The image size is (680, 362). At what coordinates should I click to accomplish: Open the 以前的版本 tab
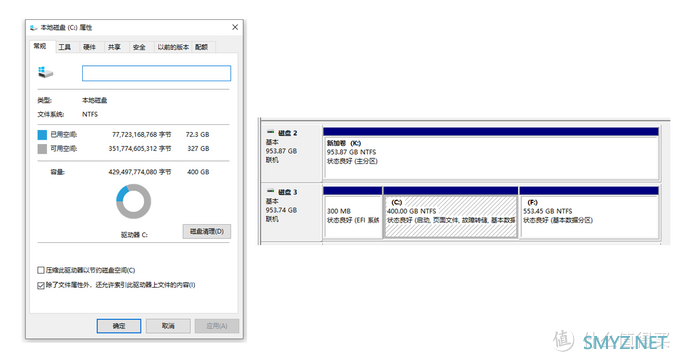[x=173, y=47]
